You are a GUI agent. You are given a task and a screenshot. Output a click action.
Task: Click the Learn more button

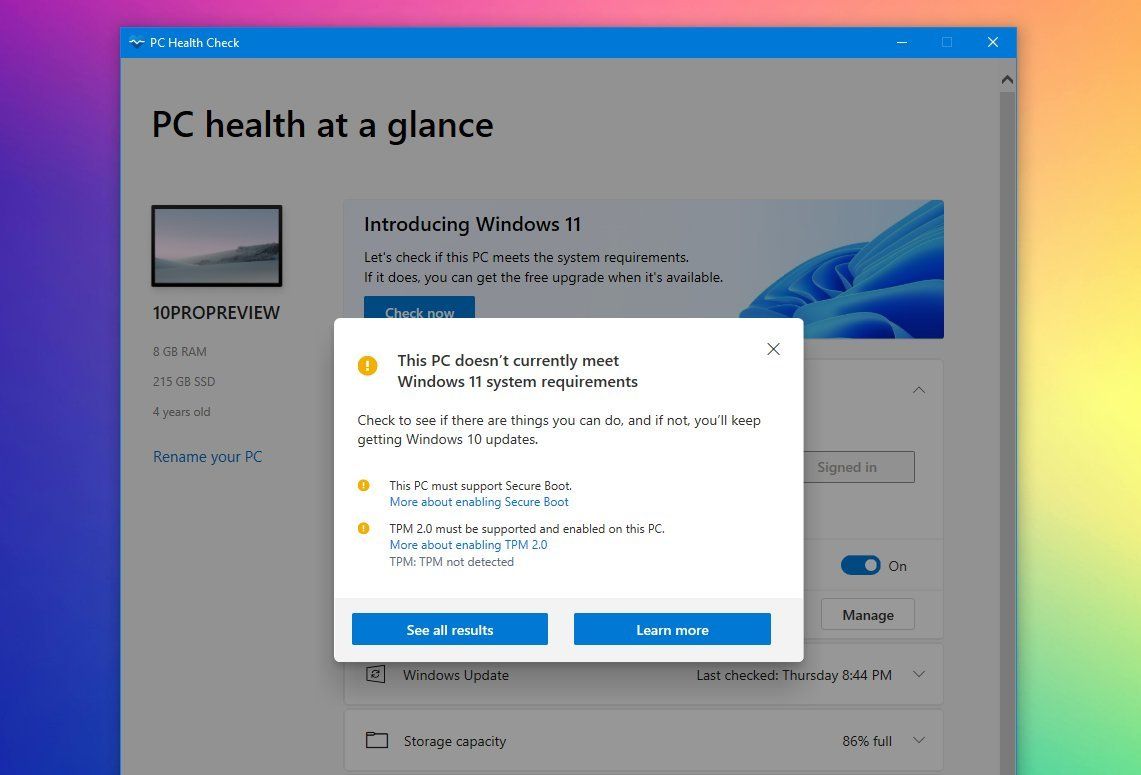coord(671,629)
